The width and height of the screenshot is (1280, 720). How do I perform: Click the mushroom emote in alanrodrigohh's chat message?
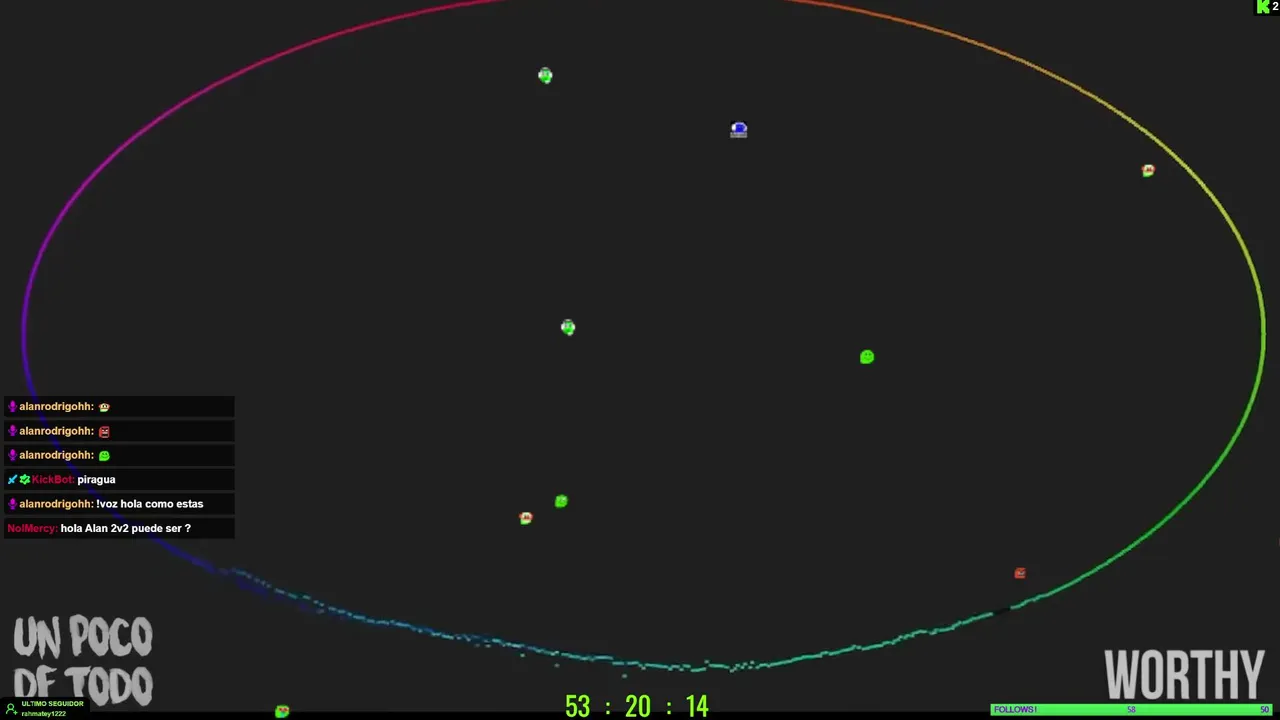coord(104,407)
